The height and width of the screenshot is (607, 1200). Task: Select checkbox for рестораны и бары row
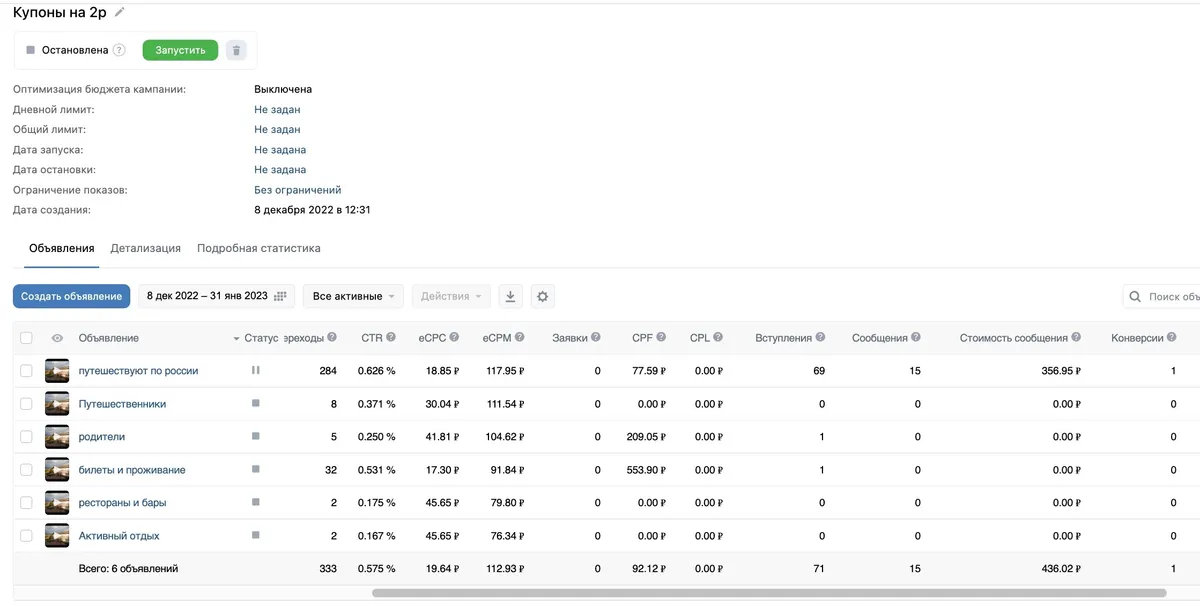pos(26,503)
